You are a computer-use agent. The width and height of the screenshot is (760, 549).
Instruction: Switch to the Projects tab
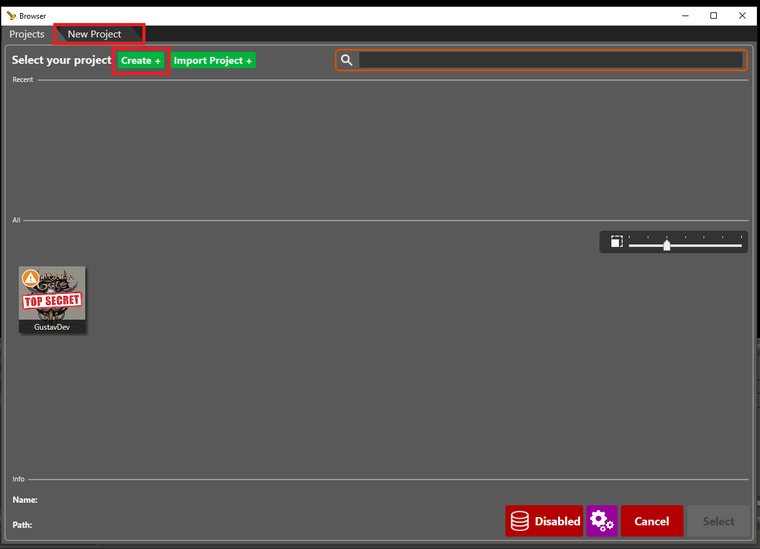[x=27, y=34]
